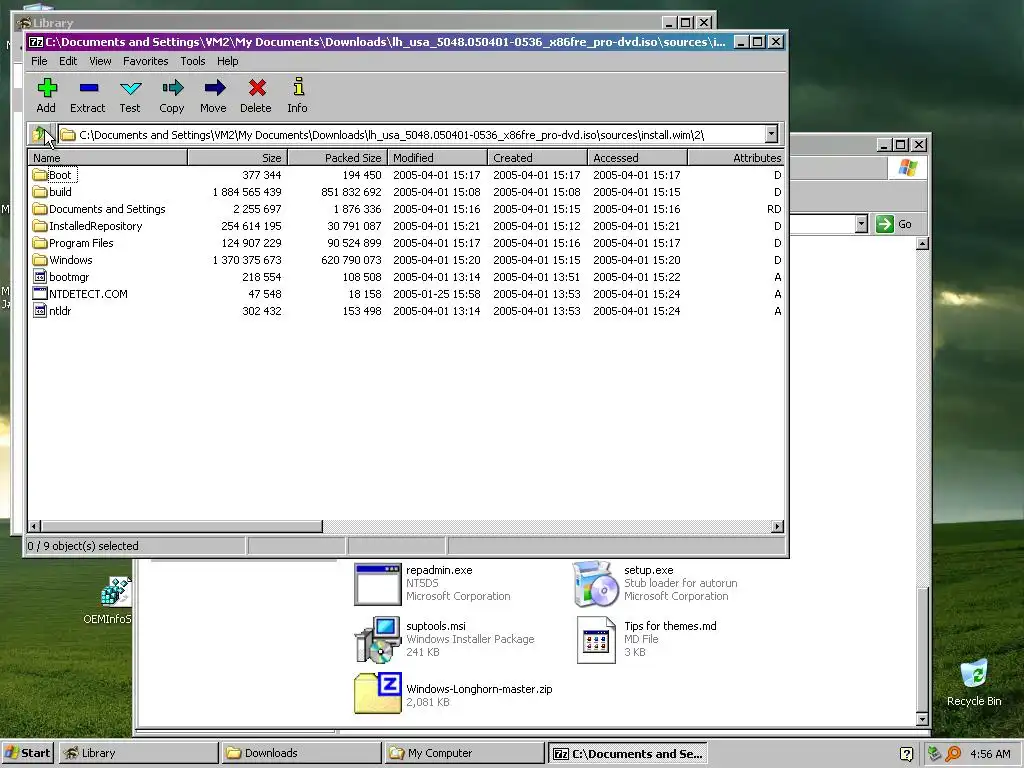Click size value 1 884 565 439
1024x768 pixels.
click(x=247, y=192)
